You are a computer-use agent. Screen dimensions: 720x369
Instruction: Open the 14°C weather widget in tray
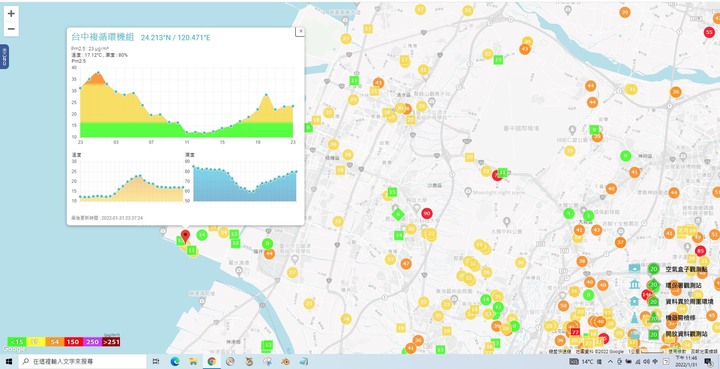[x=586, y=362]
